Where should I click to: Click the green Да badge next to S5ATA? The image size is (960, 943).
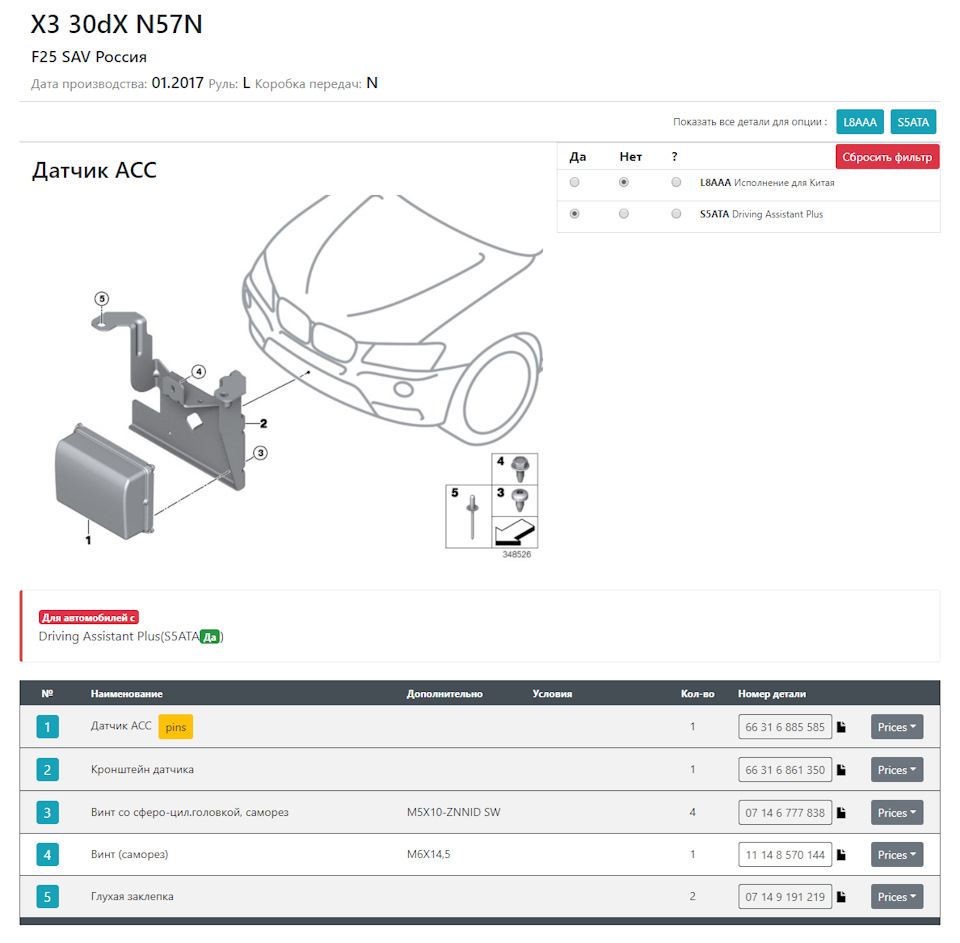pos(210,637)
